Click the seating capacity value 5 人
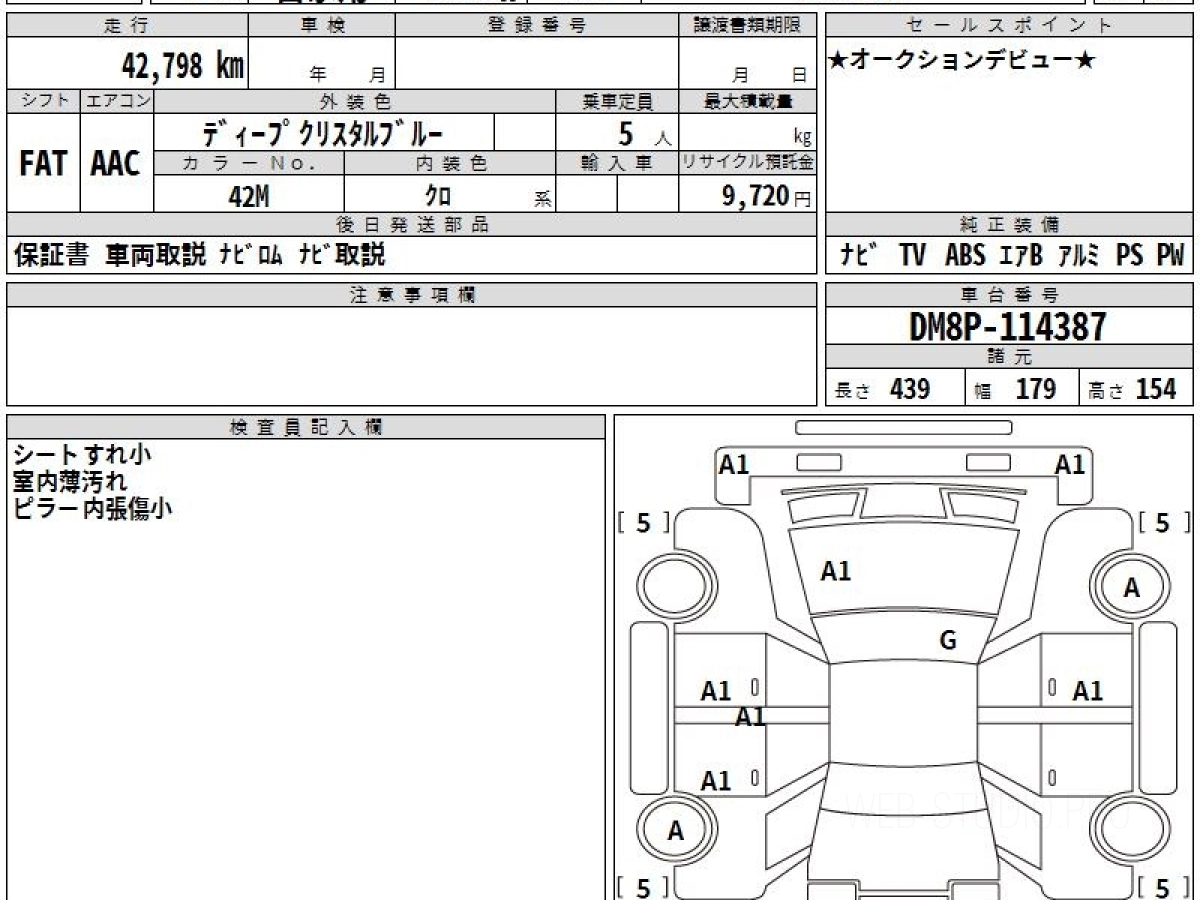The height and width of the screenshot is (900, 1200). [643, 133]
